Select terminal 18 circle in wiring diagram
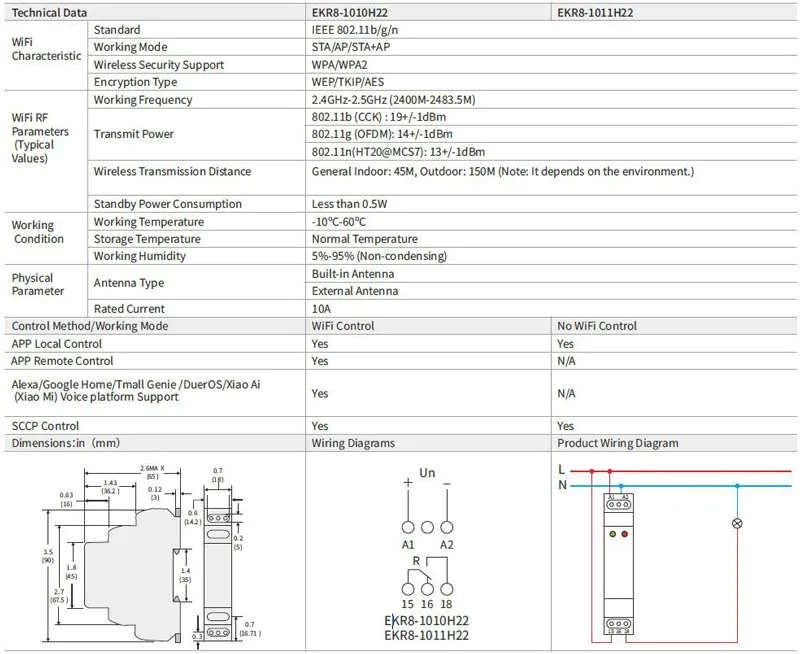Image resolution: width=800 pixels, height=654 pixels. pyautogui.click(x=447, y=589)
